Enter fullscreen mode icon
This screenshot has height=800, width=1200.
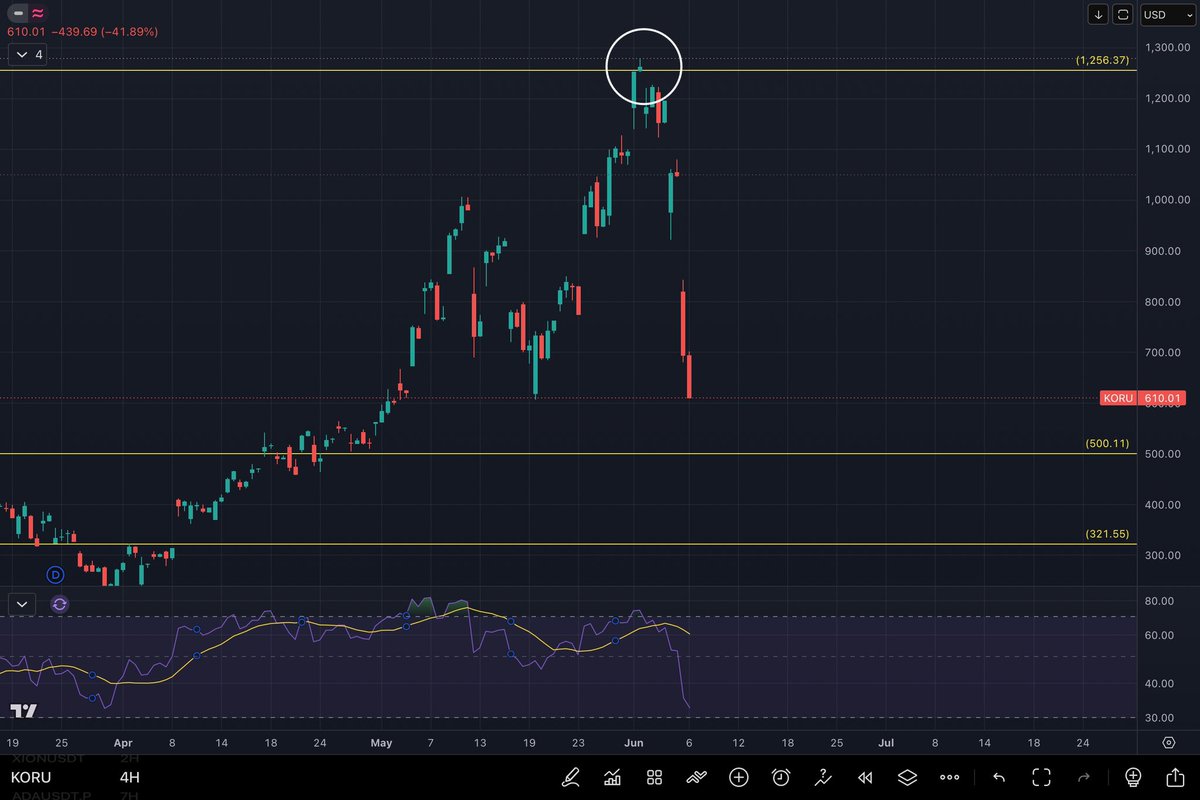(1041, 777)
